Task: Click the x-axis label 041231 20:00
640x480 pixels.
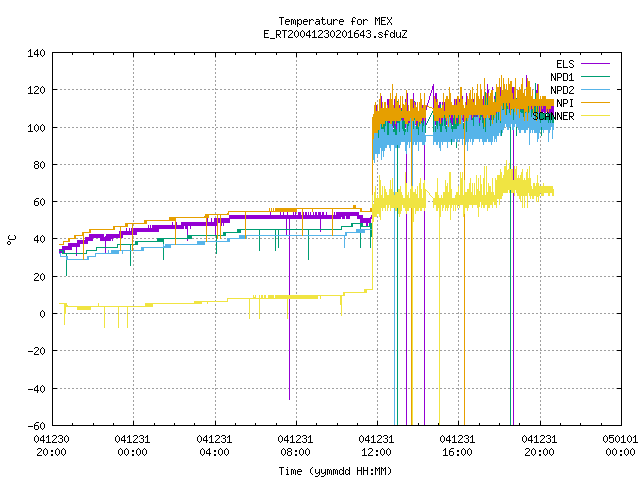Action: coord(539,446)
